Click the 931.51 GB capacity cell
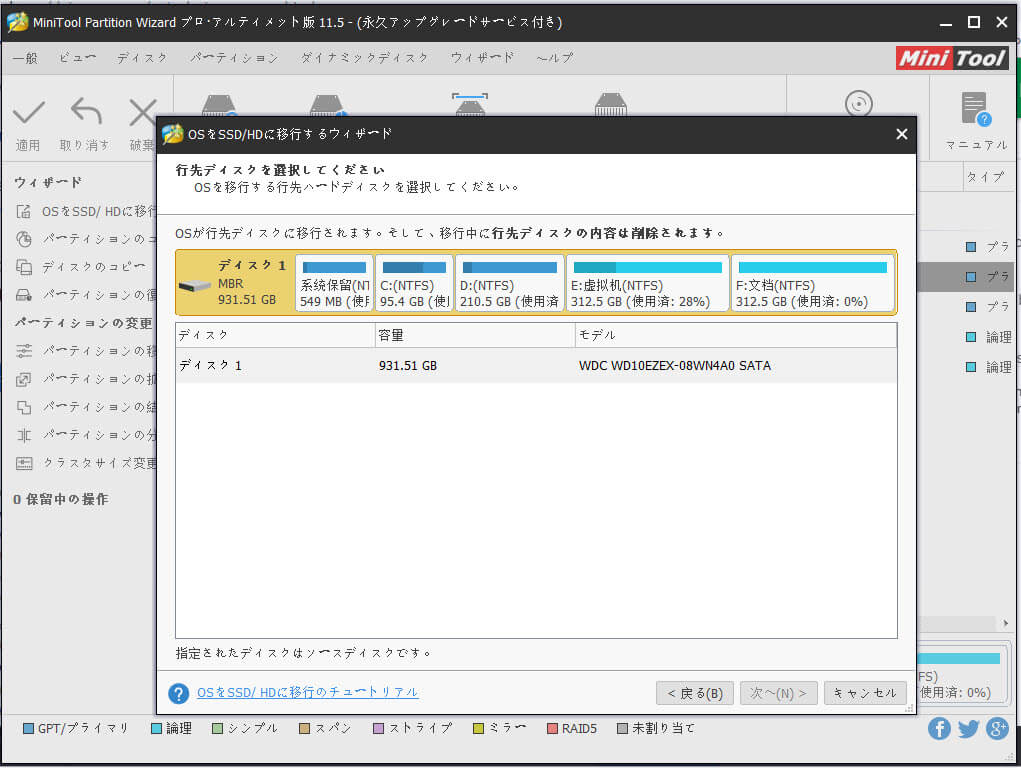The width and height of the screenshot is (1021, 768). (x=408, y=366)
